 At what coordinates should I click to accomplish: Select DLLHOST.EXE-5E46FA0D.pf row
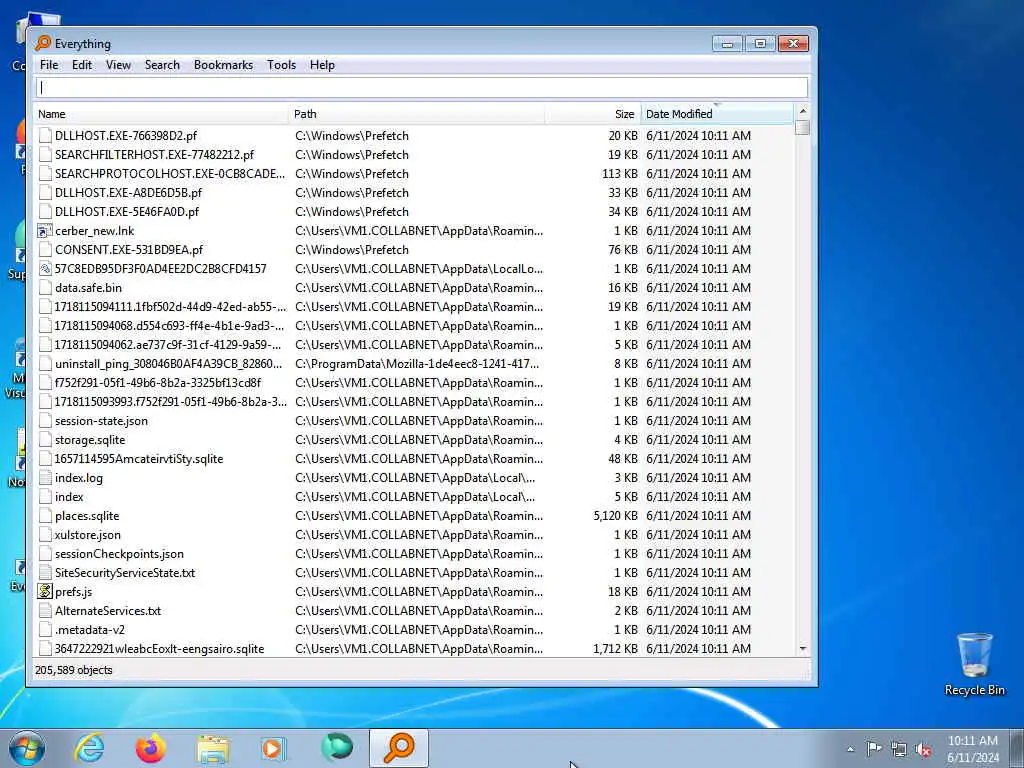(x=414, y=212)
